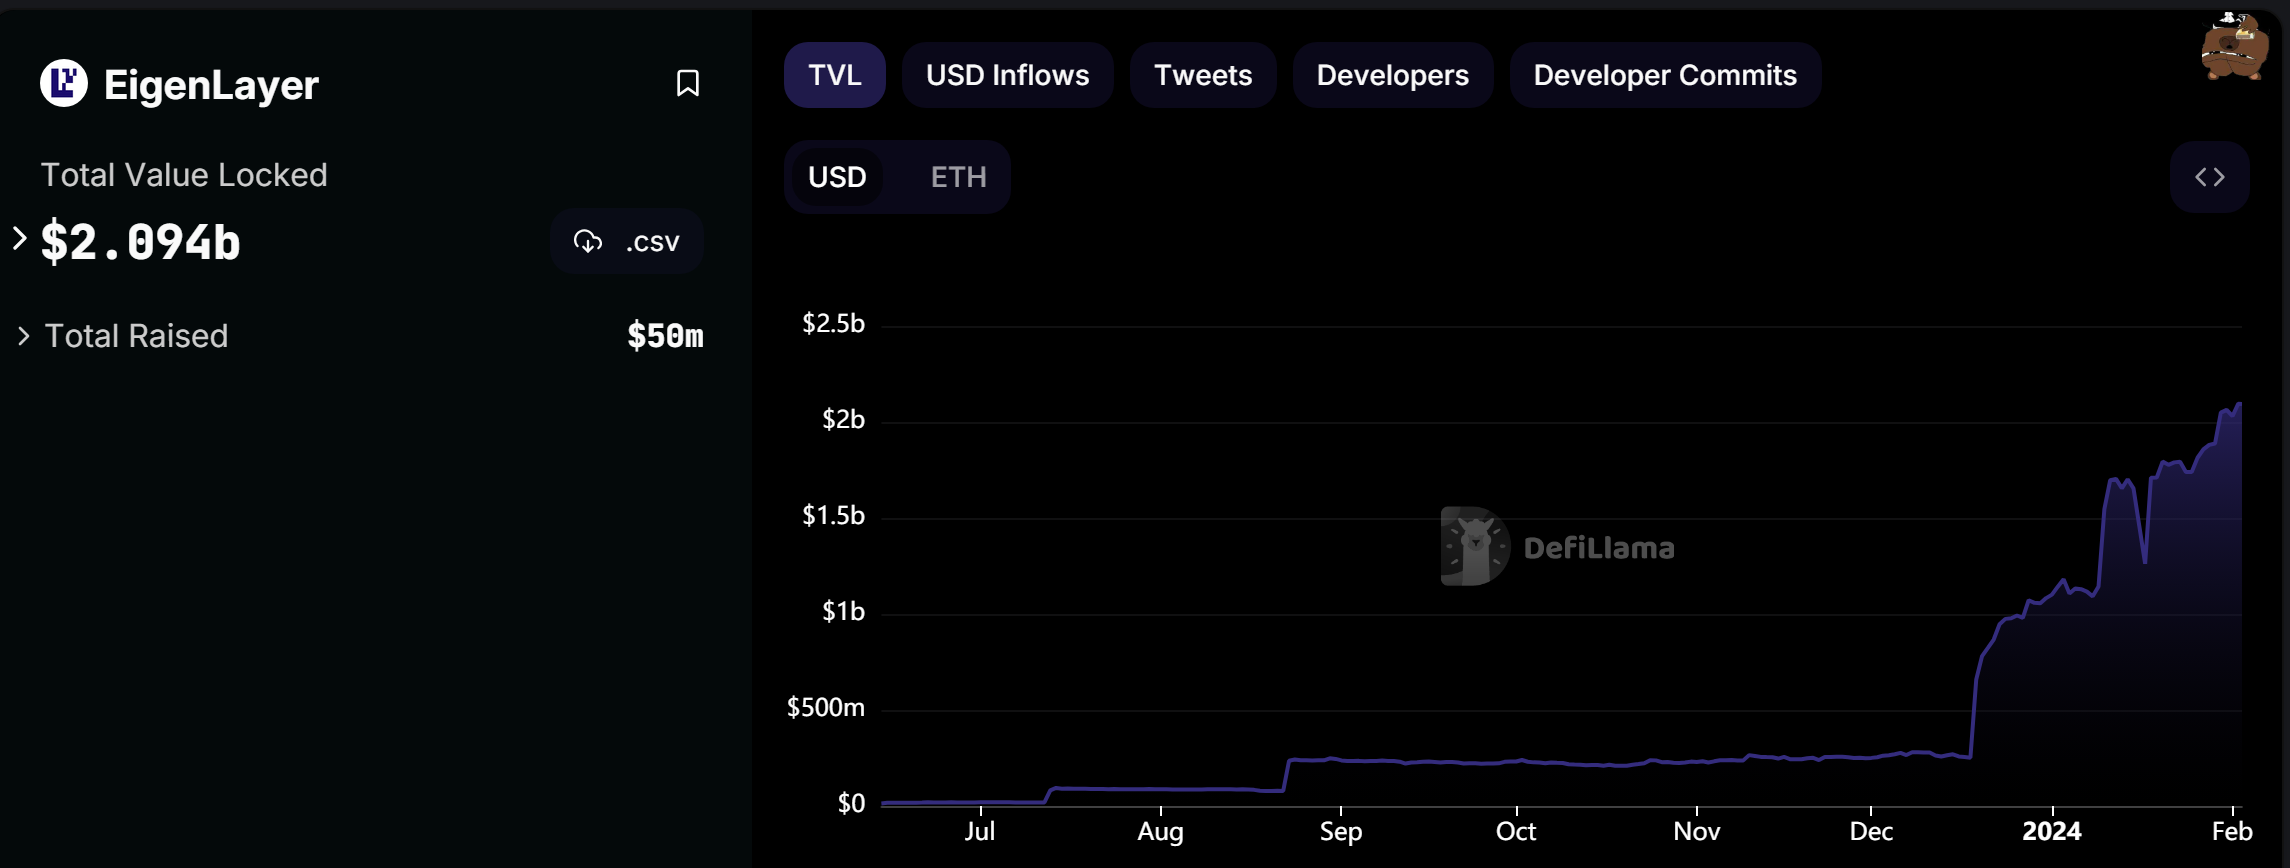Show the Tweets chart
Image resolution: width=2290 pixels, height=868 pixels.
[x=1203, y=75]
